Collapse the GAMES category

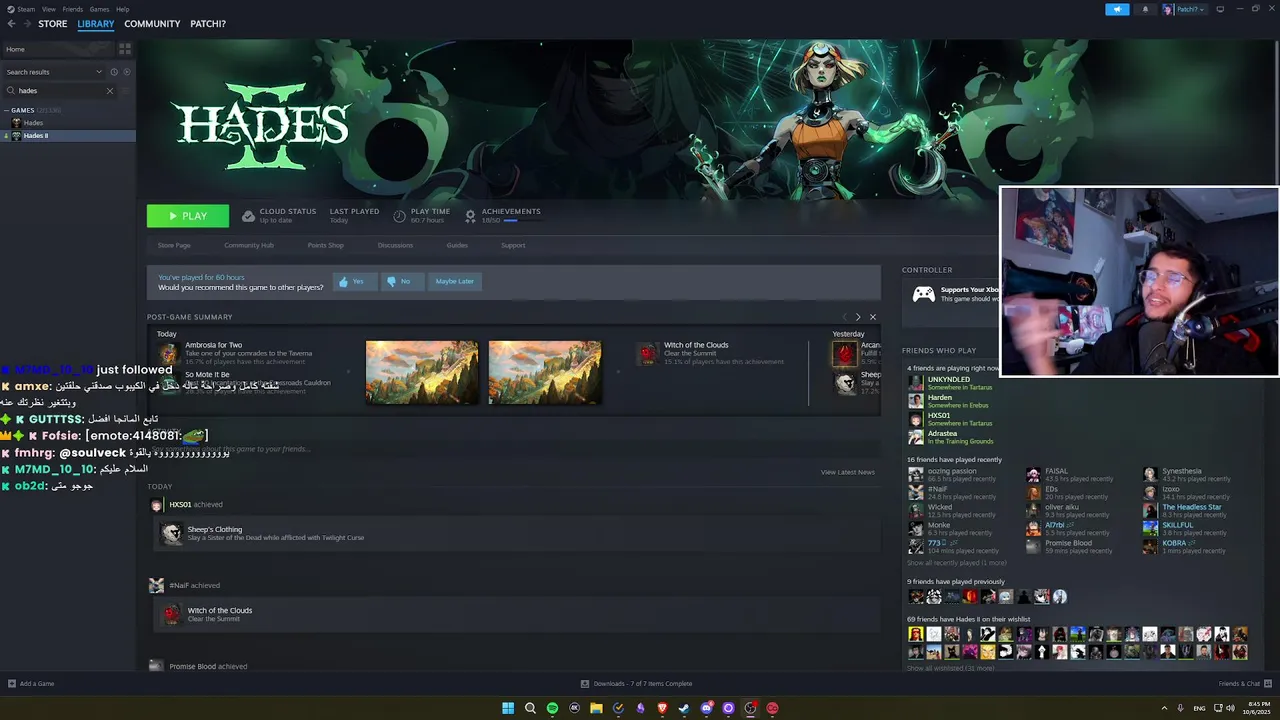6,110
